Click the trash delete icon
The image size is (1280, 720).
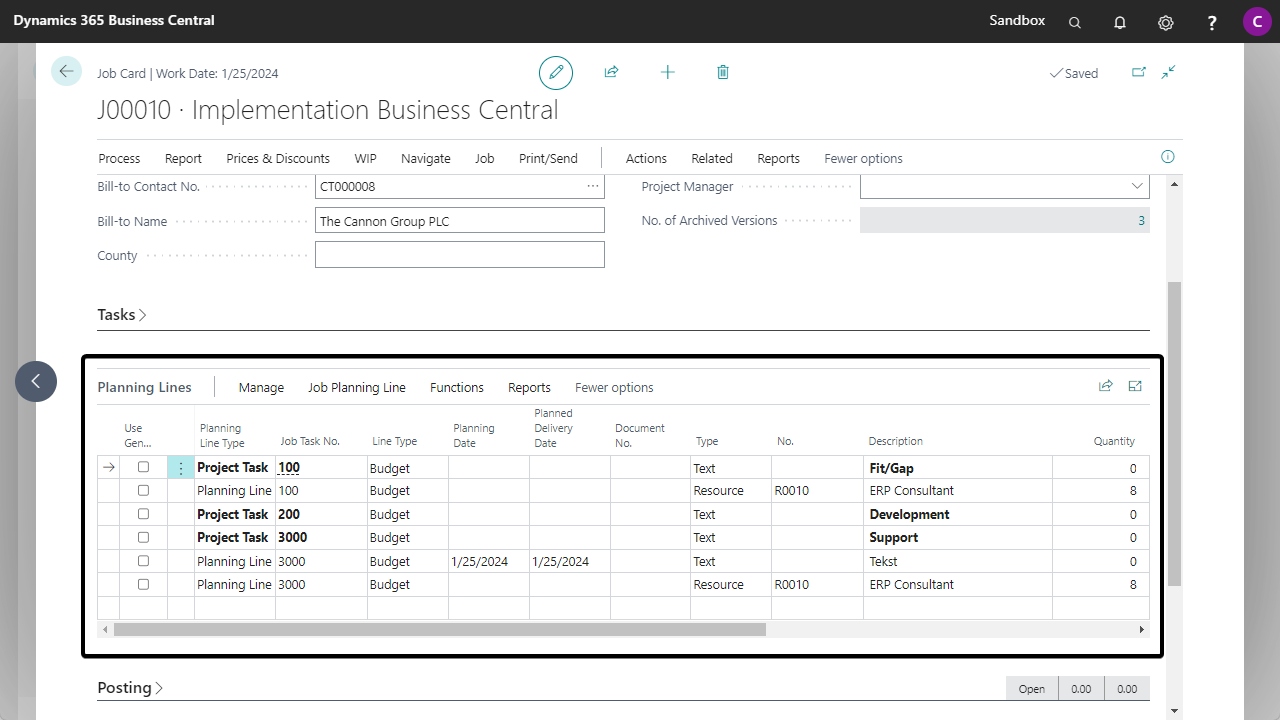coord(723,72)
